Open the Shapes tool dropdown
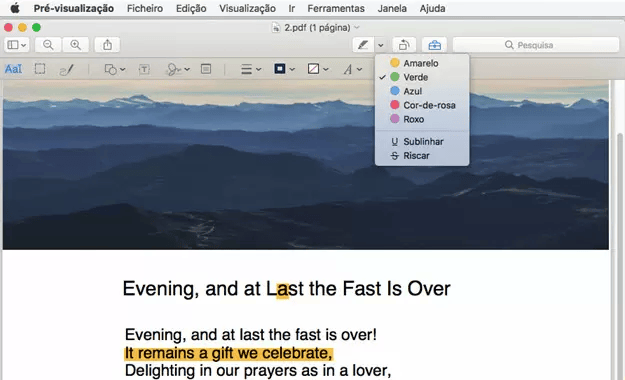Screen dimensions: 625x380 coord(114,69)
